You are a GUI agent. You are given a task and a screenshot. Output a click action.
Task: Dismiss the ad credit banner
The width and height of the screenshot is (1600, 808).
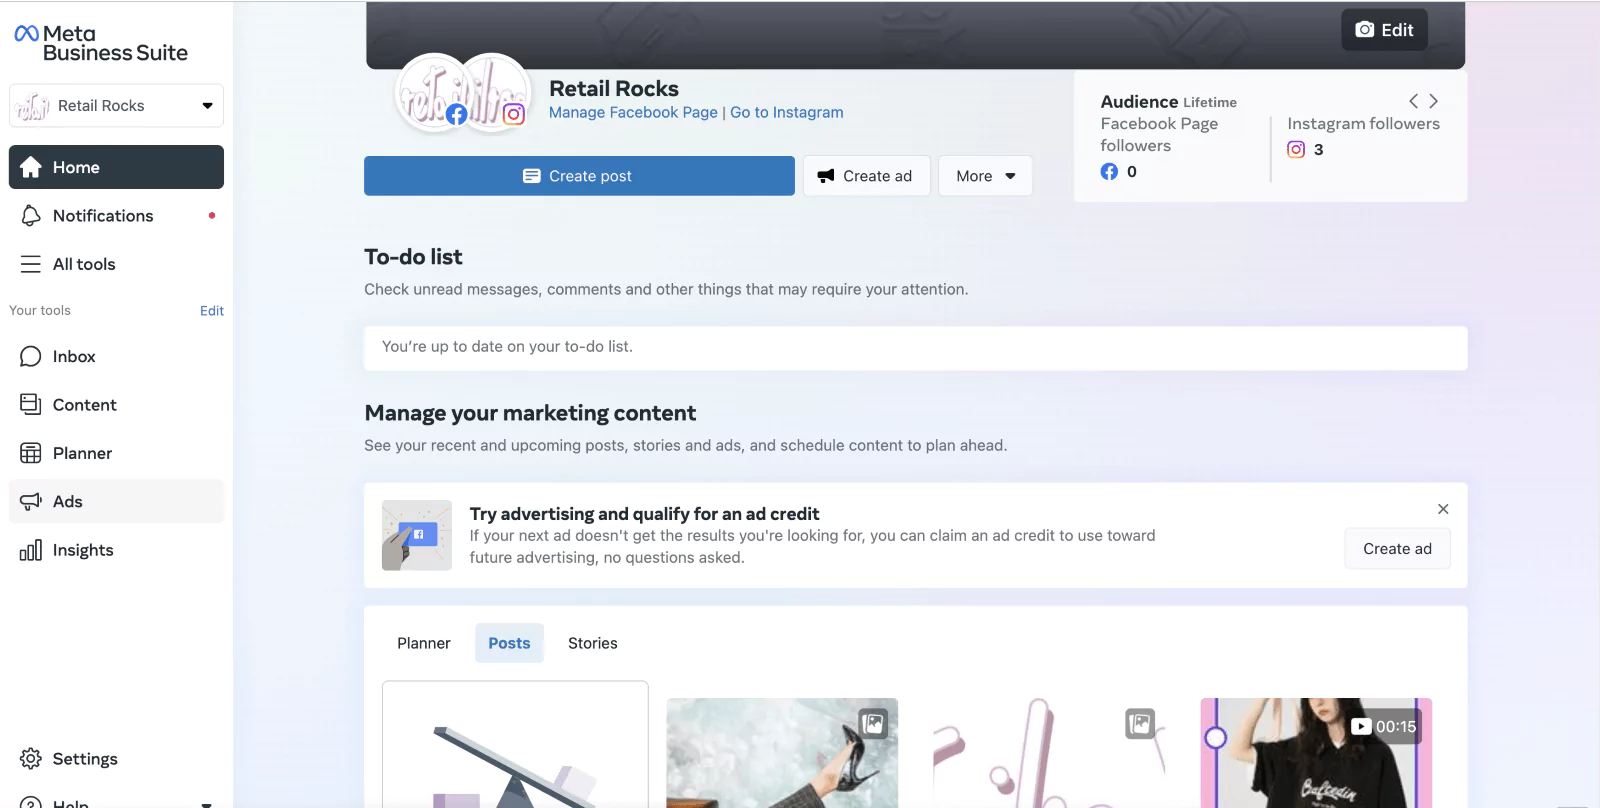click(x=1443, y=509)
